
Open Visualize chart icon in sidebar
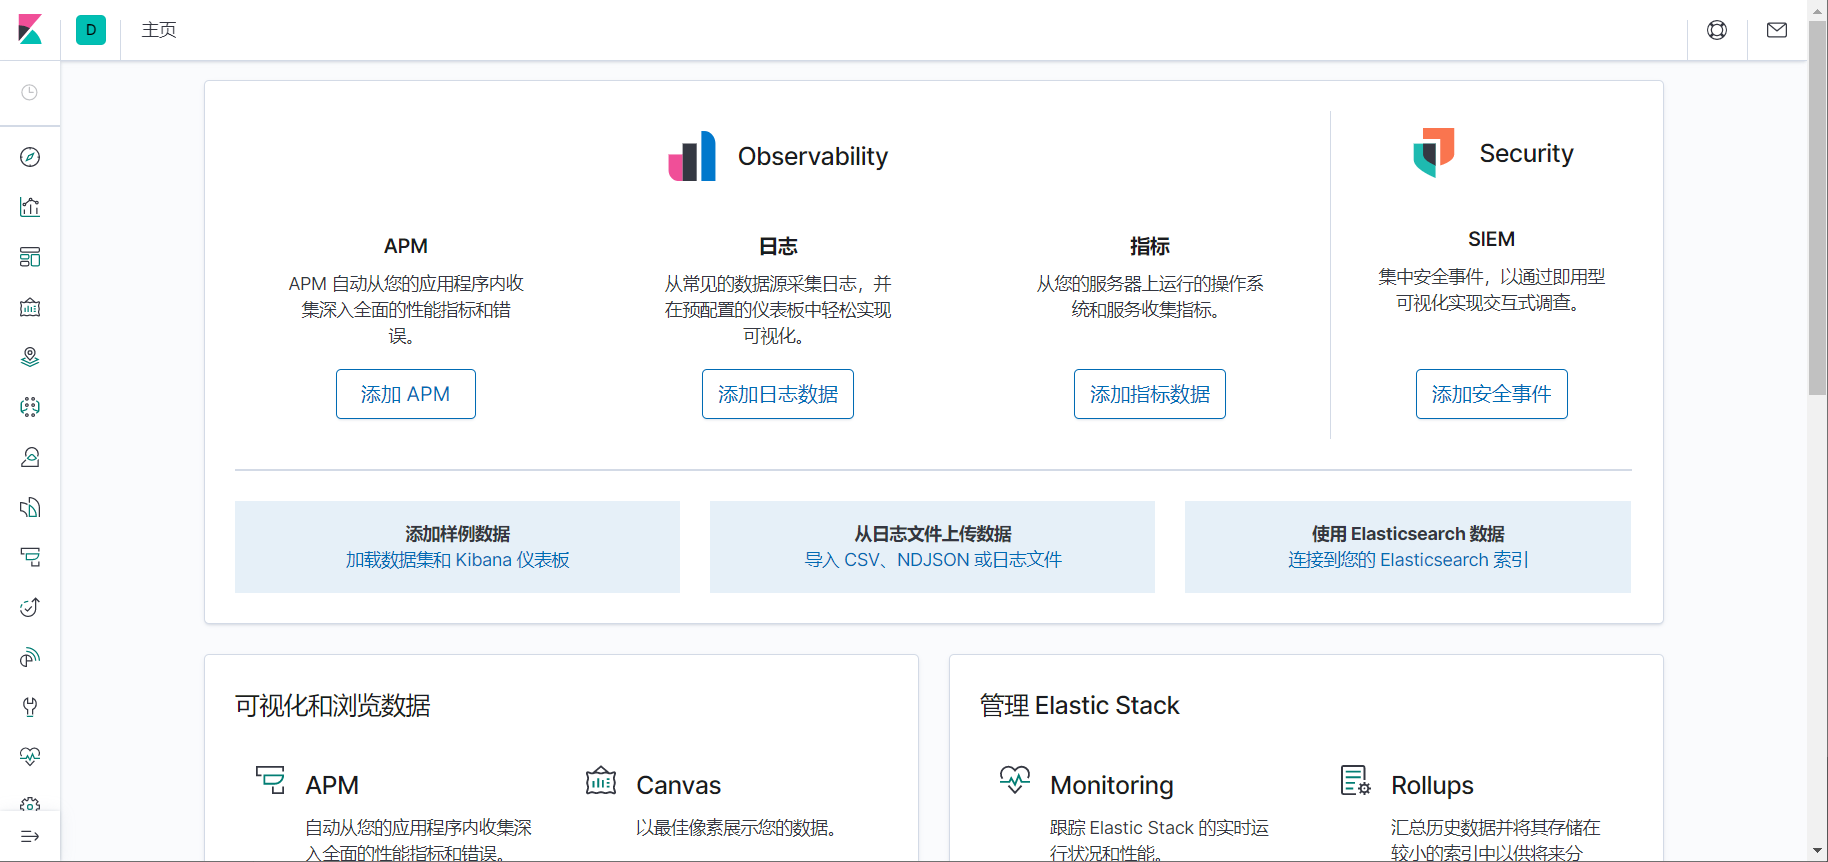point(30,207)
